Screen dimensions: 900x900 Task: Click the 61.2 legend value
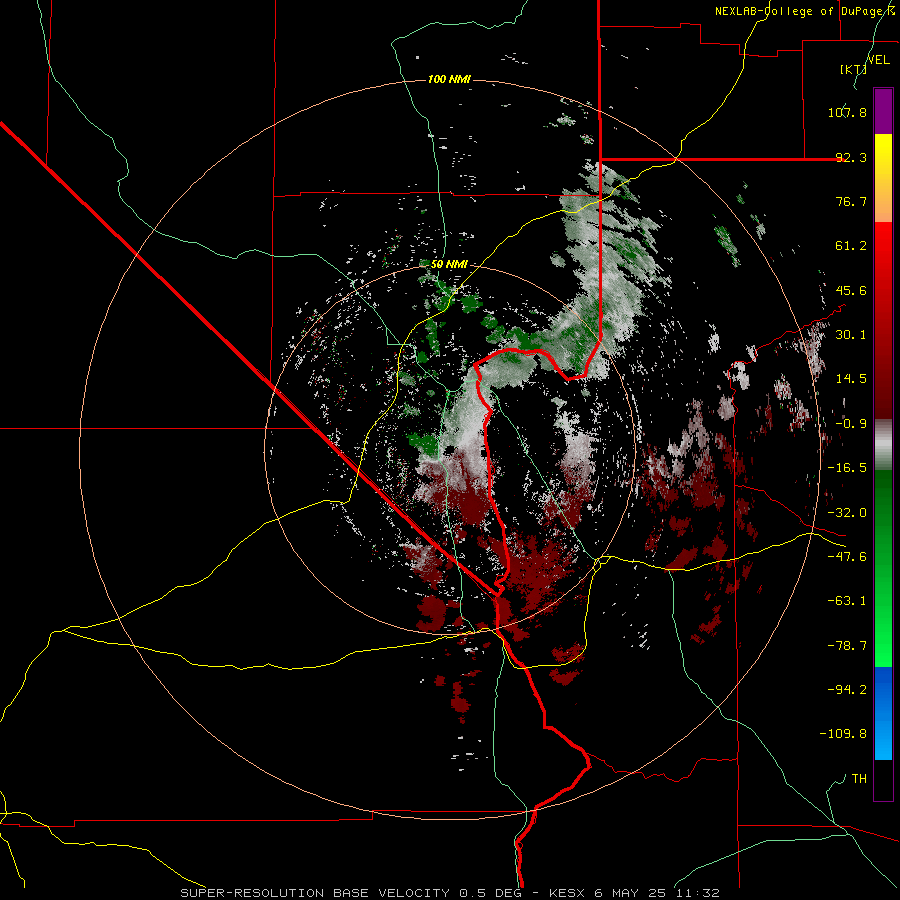point(851,246)
